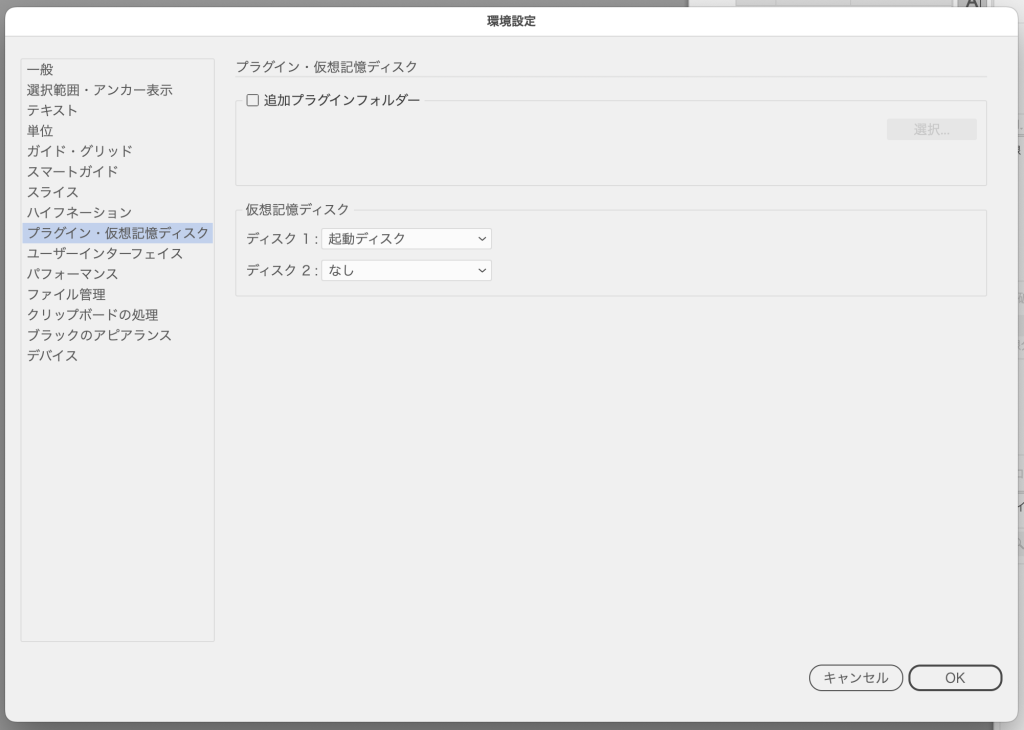Image resolution: width=1024 pixels, height=730 pixels.
Task: Open the ディスク 2 dropdown
Action: (x=406, y=270)
